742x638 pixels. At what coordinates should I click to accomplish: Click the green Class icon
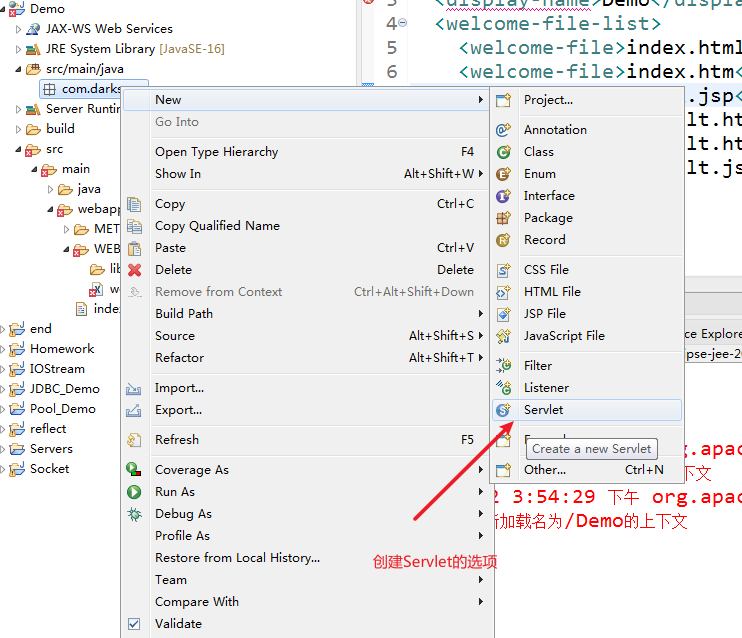[503, 152]
